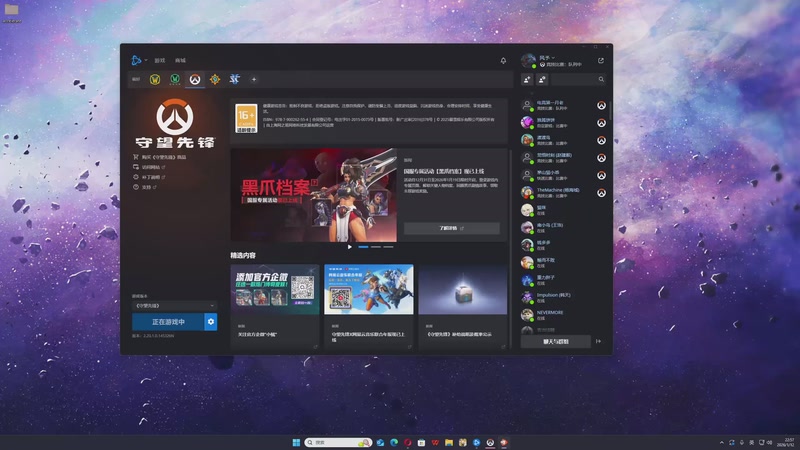
Task: Open the 聊天与群组 chat button
Action: [x=556, y=341]
